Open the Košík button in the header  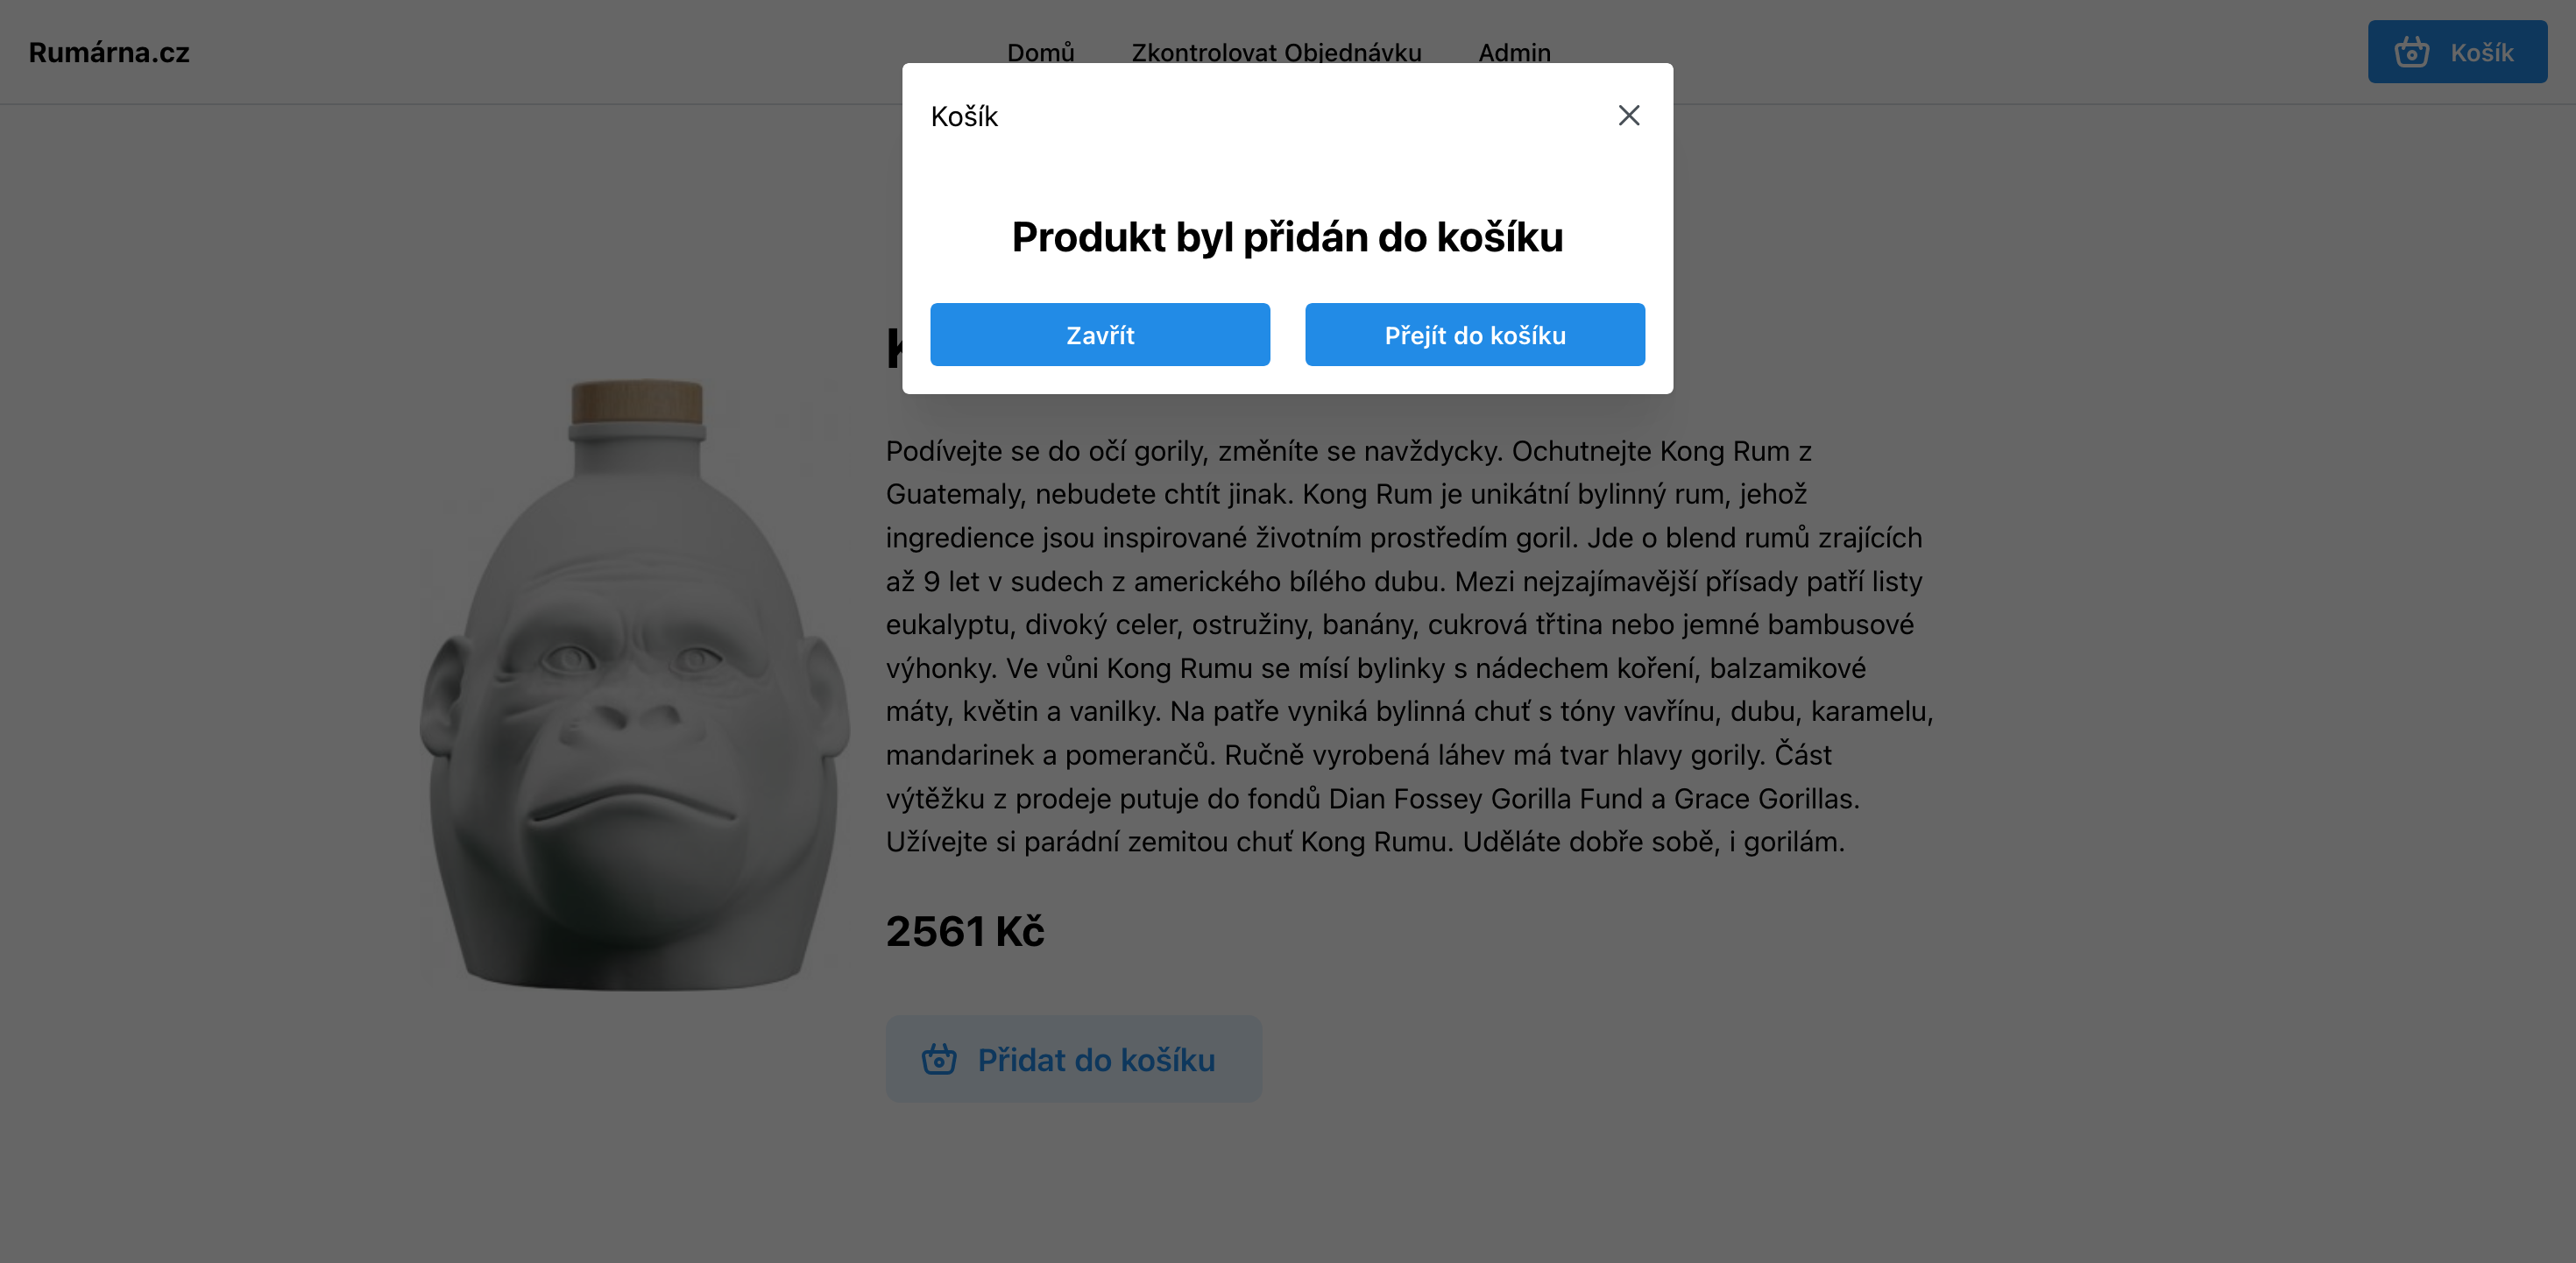coord(2456,52)
